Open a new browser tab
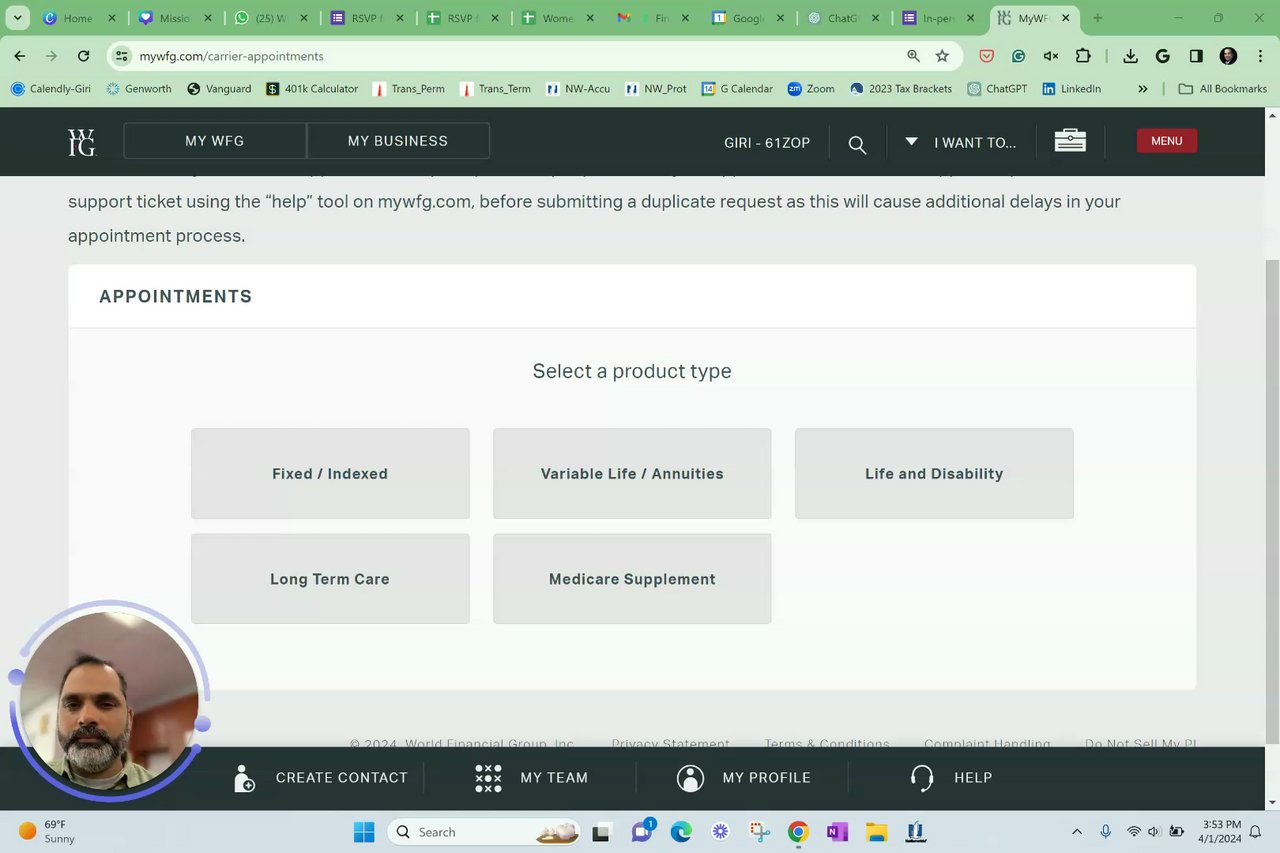This screenshot has height=853, width=1280. [1097, 18]
